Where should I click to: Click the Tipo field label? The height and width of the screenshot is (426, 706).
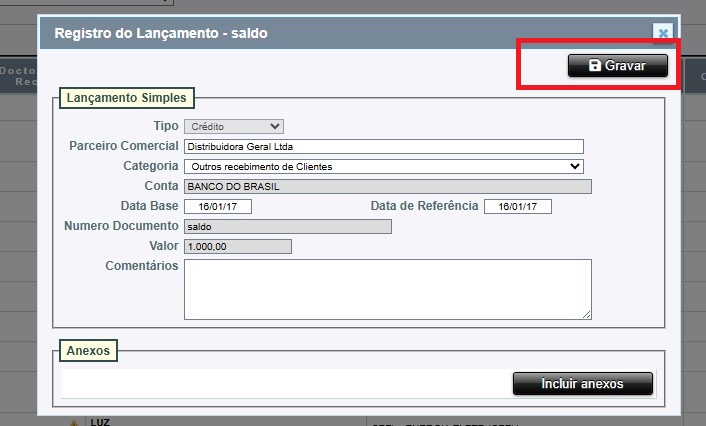click(x=165, y=126)
